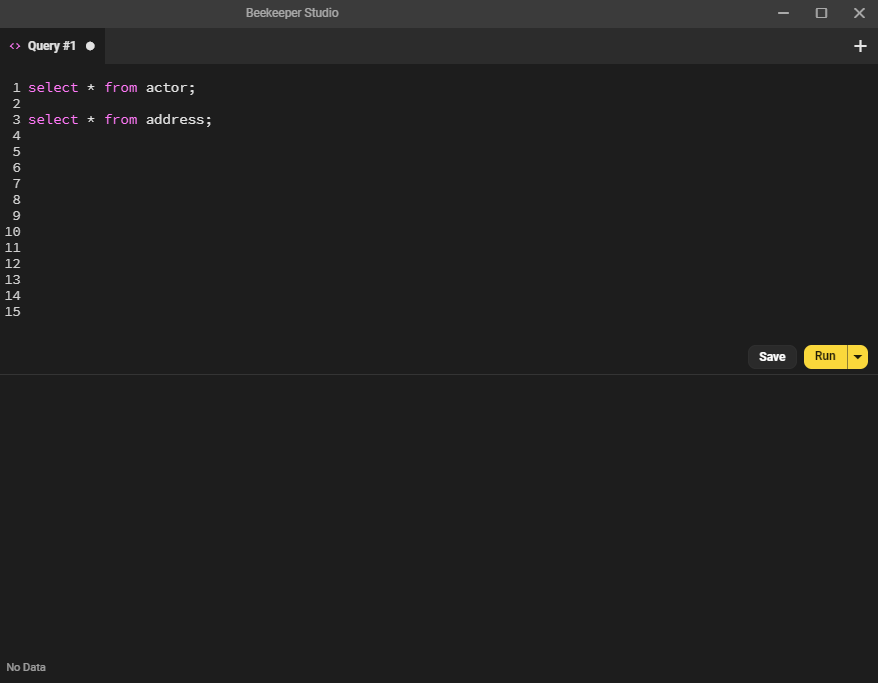Maximize the Beekeeper Studio window
This screenshot has height=683, width=878.
821,13
